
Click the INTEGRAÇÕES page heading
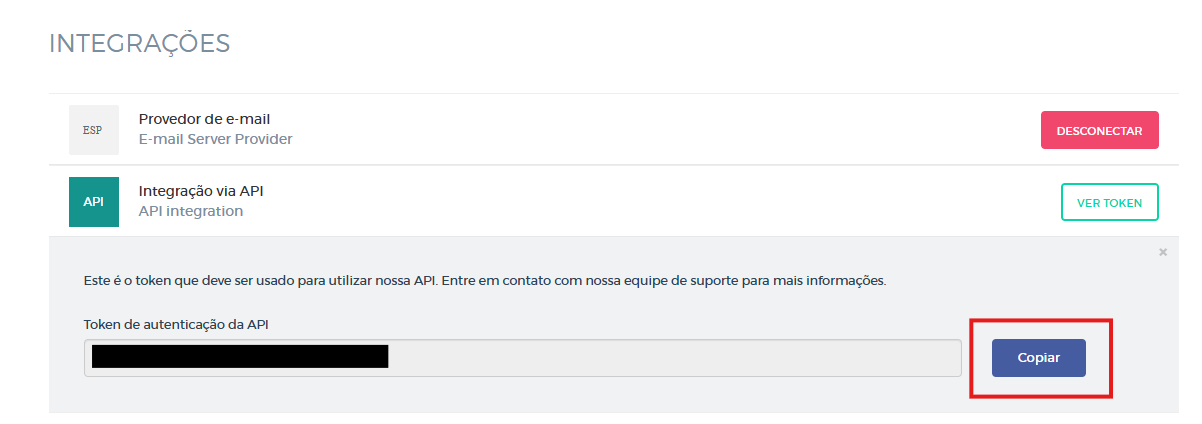[x=139, y=43]
